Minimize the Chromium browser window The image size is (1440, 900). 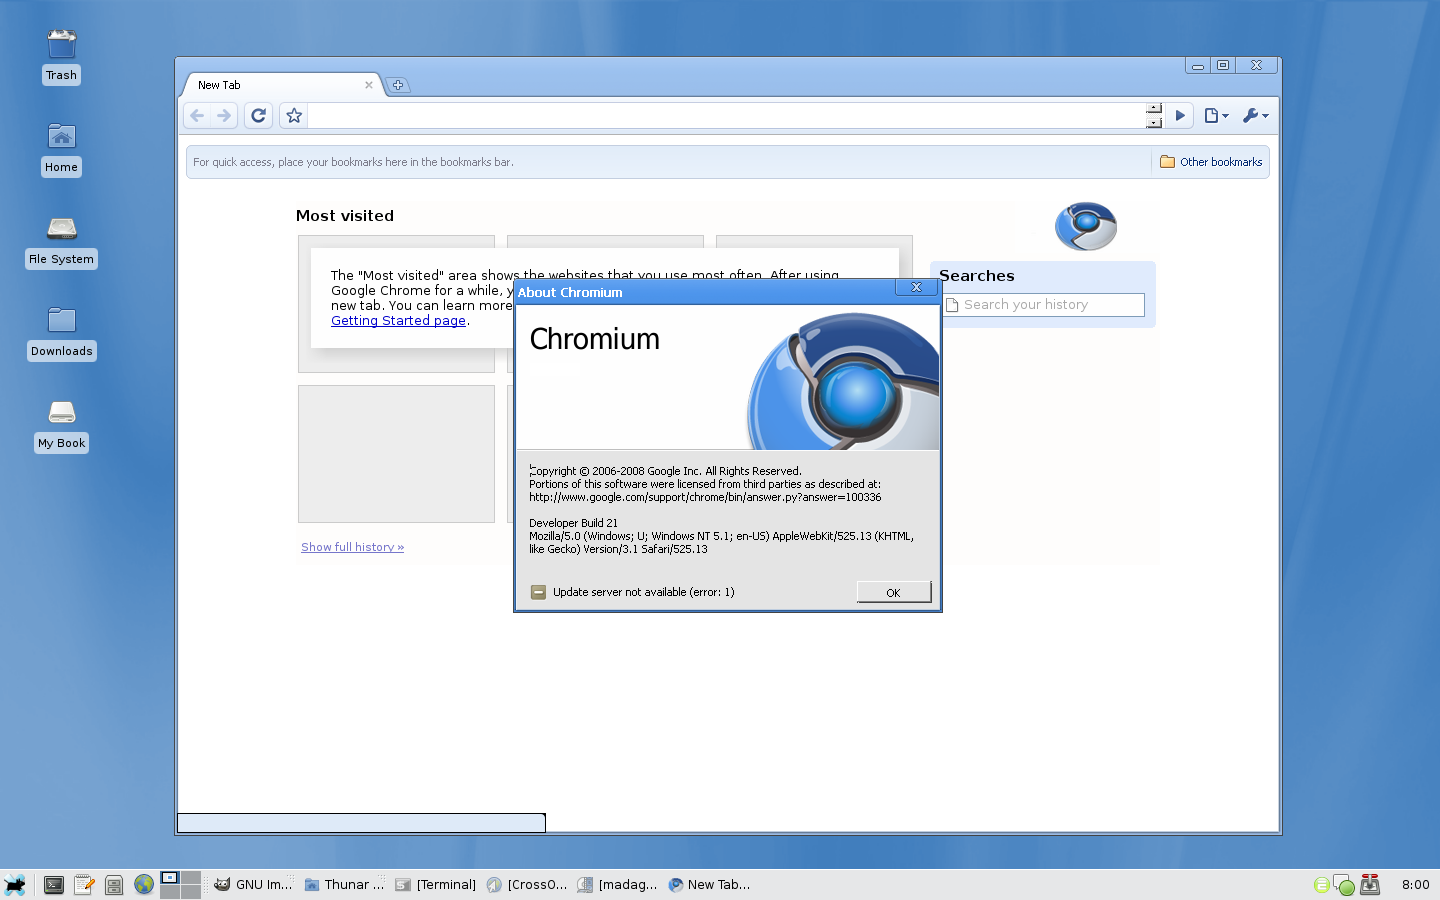point(1197,65)
